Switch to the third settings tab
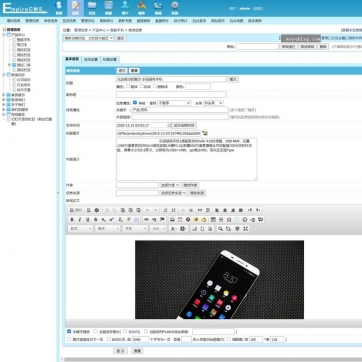362x362 pixels. [110, 59]
